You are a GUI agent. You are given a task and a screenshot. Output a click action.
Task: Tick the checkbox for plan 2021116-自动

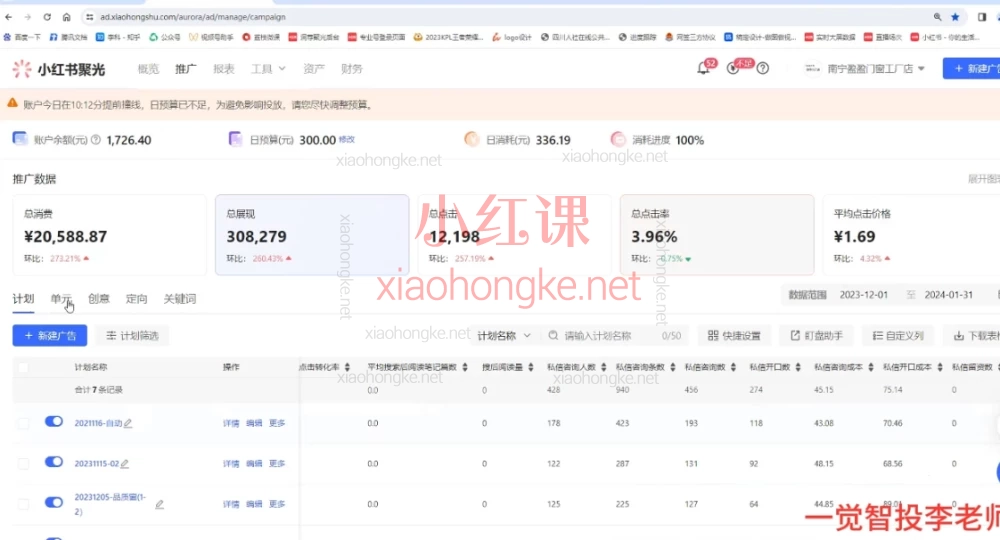coord(23,423)
